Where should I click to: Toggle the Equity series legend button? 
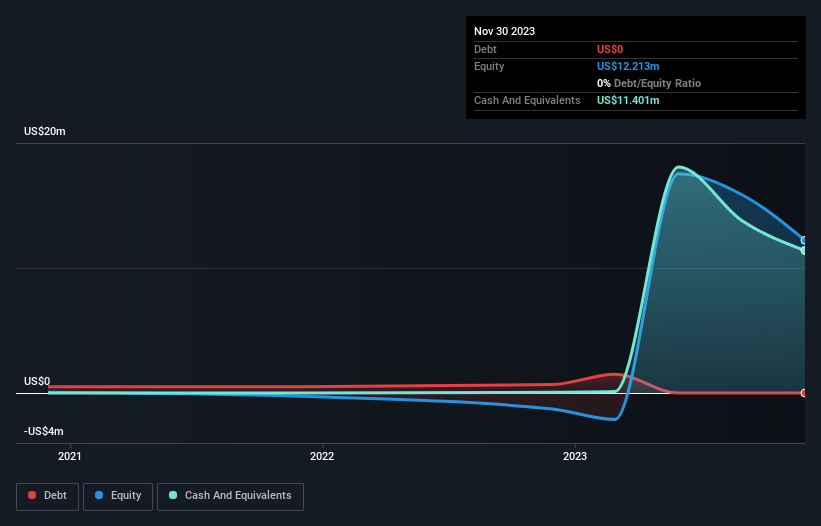pyautogui.click(x=118, y=496)
